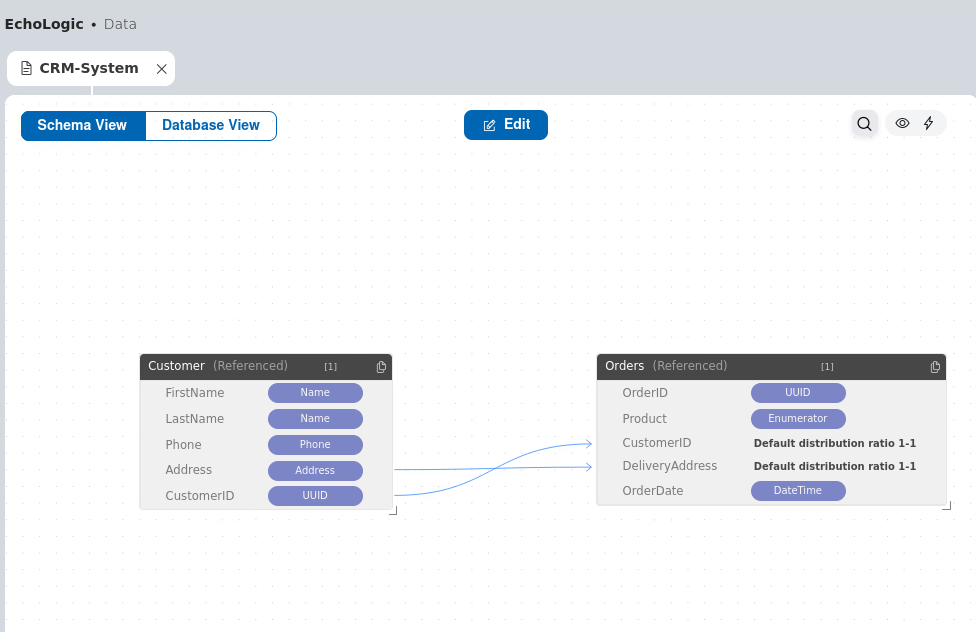
Task: Click the EchoLogic app title
Action: coord(44,24)
